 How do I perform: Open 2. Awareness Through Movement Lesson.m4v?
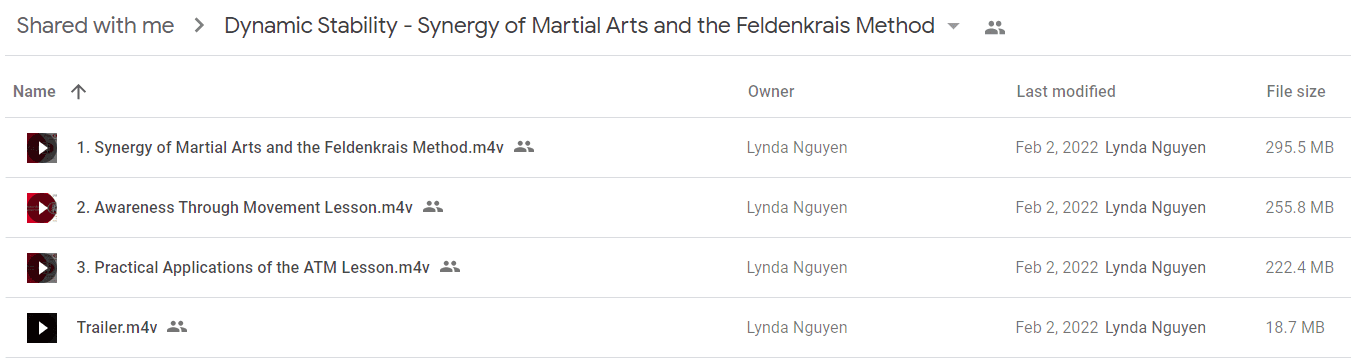tap(245, 208)
